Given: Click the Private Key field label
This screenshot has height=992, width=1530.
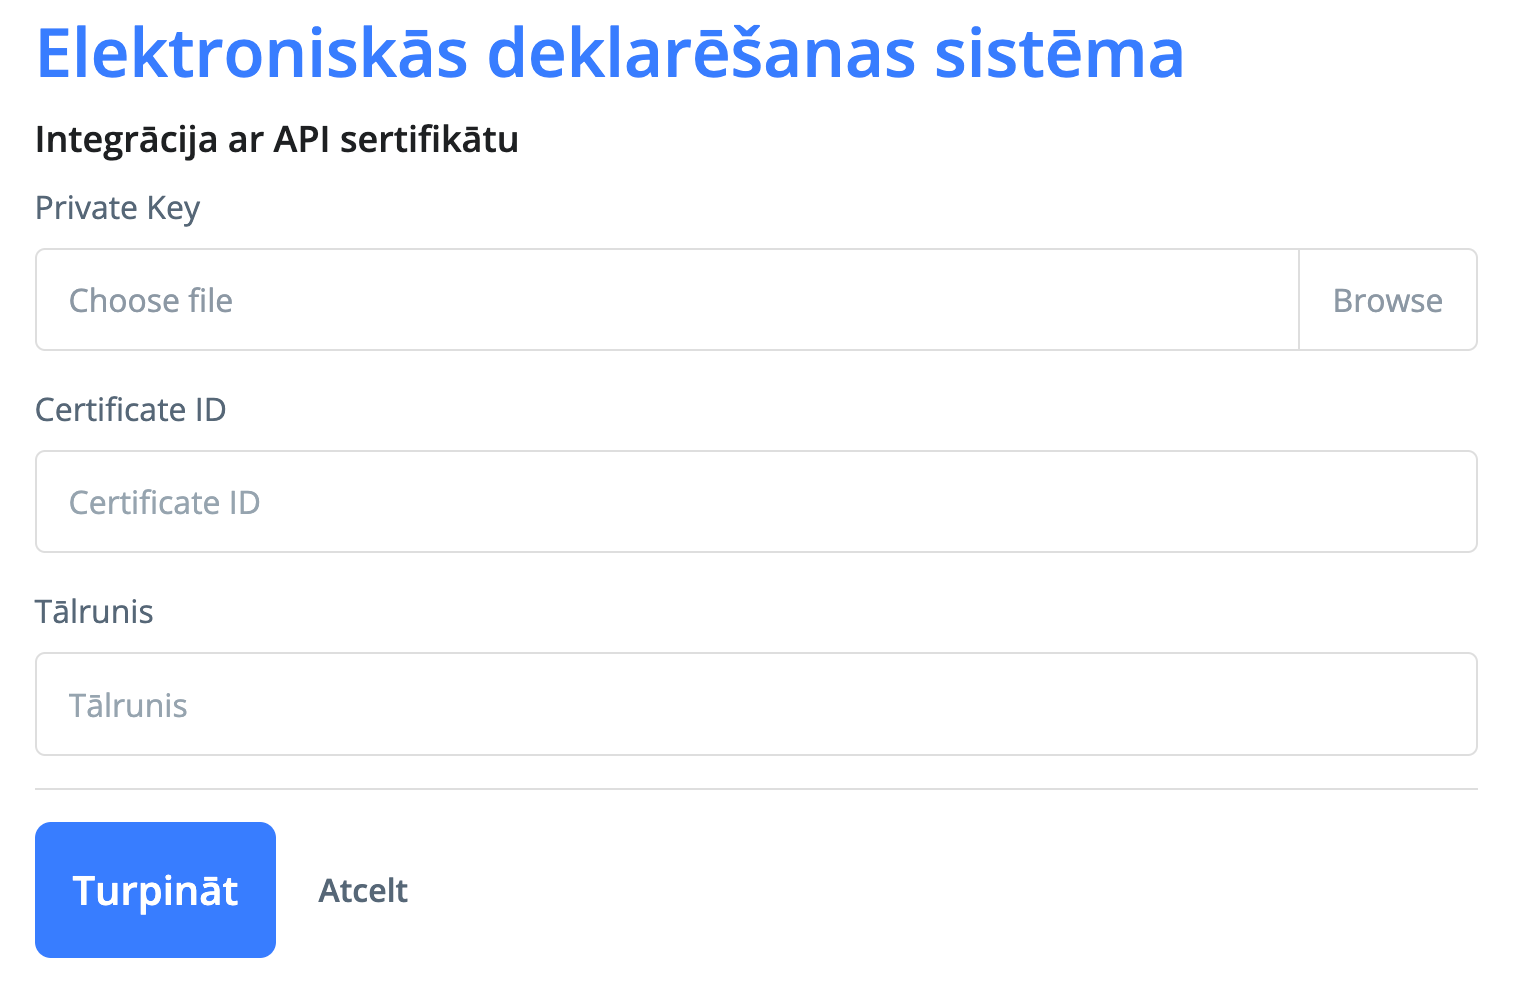Looking at the screenshot, I should pyautogui.click(x=118, y=208).
